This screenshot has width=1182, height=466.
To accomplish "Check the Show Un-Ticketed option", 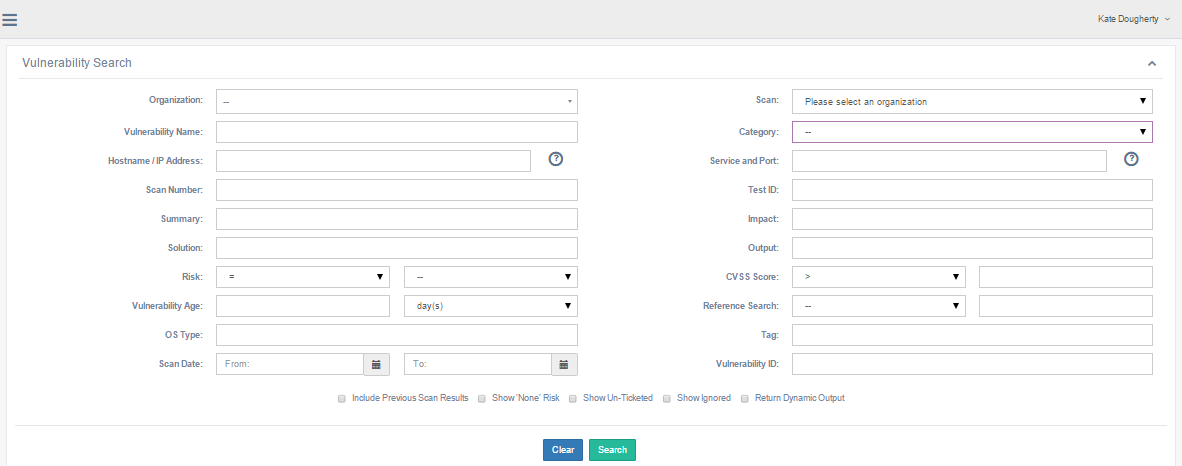I will (573, 398).
